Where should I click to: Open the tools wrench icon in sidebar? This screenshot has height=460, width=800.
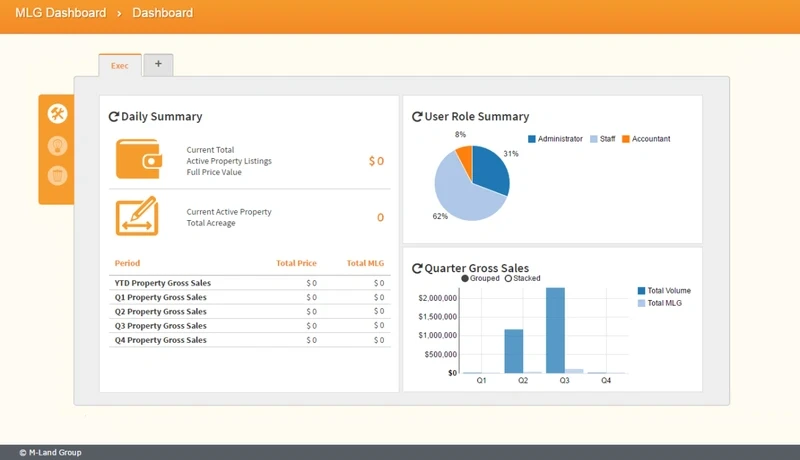click(57, 114)
